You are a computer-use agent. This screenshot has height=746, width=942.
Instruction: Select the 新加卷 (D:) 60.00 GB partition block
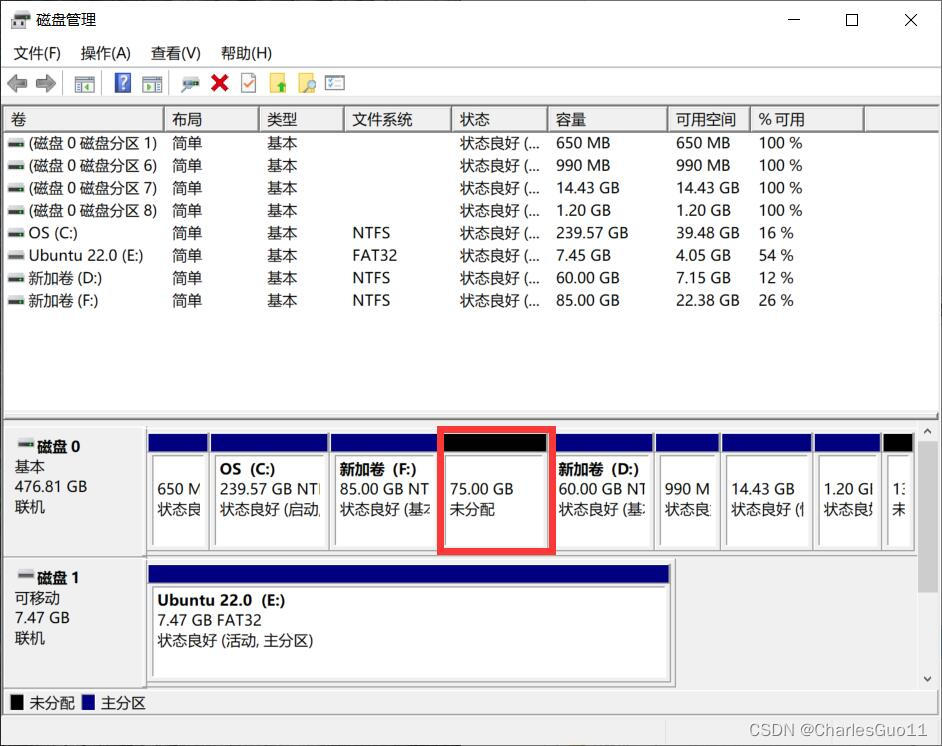coord(603,491)
